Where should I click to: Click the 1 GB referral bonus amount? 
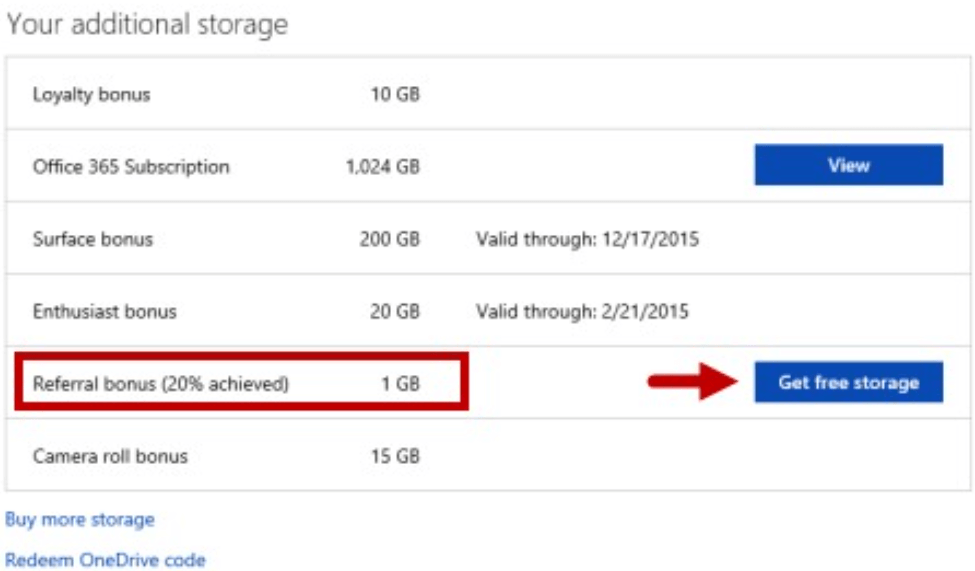[401, 384]
